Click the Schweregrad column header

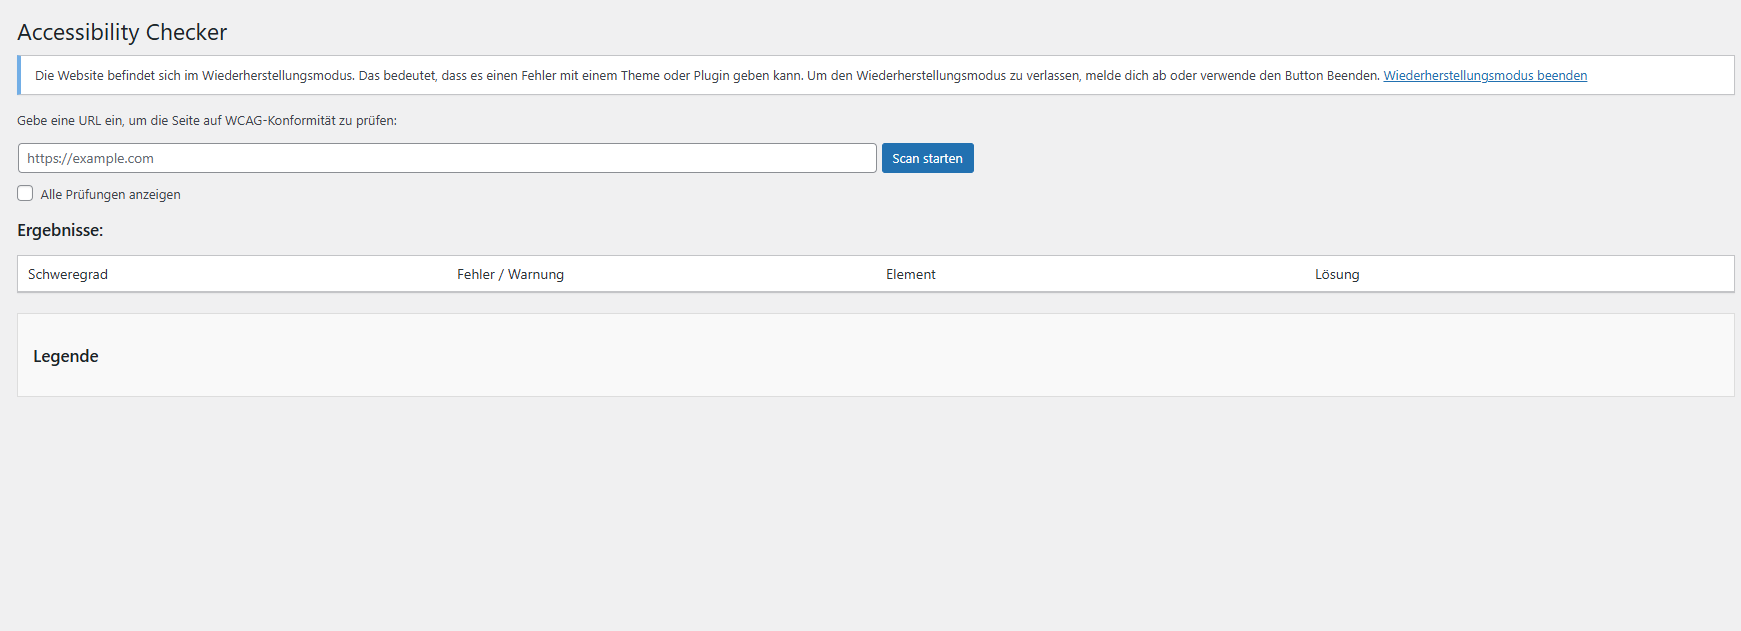point(68,275)
